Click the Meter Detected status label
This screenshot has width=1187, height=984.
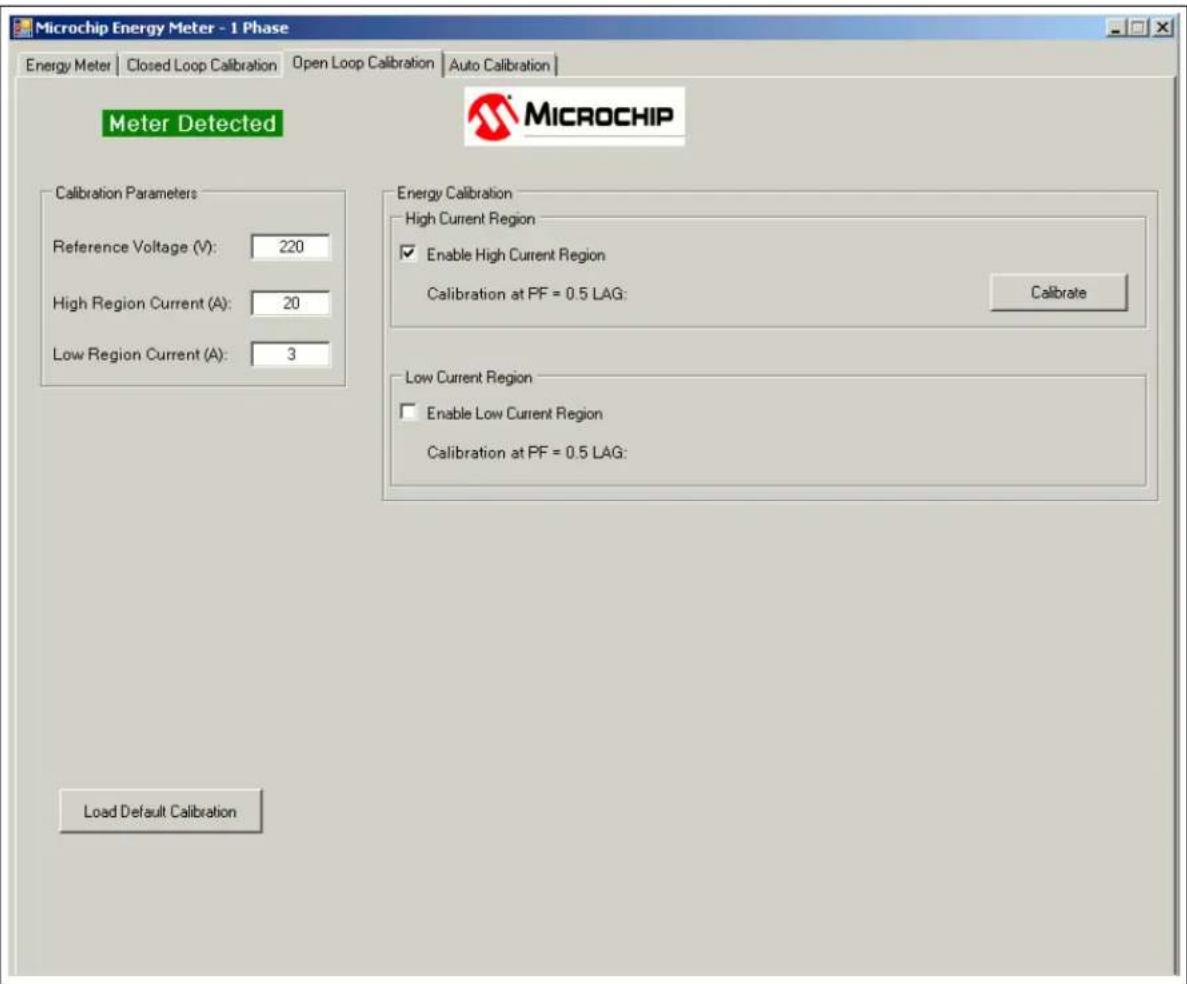[192, 123]
